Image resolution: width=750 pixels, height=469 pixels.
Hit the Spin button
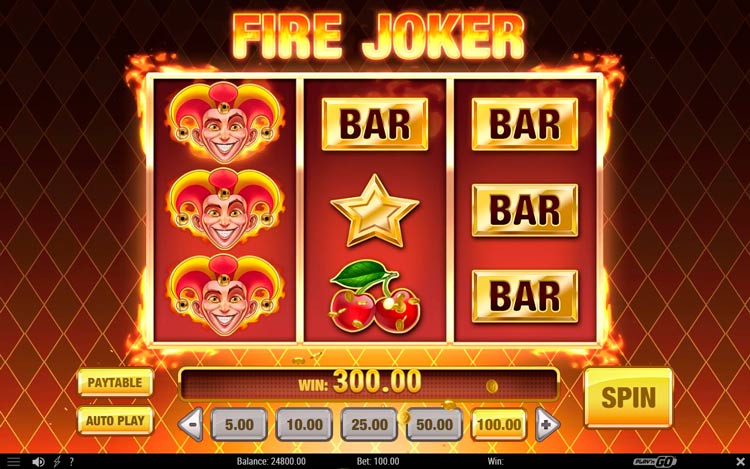tap(629, 397)
